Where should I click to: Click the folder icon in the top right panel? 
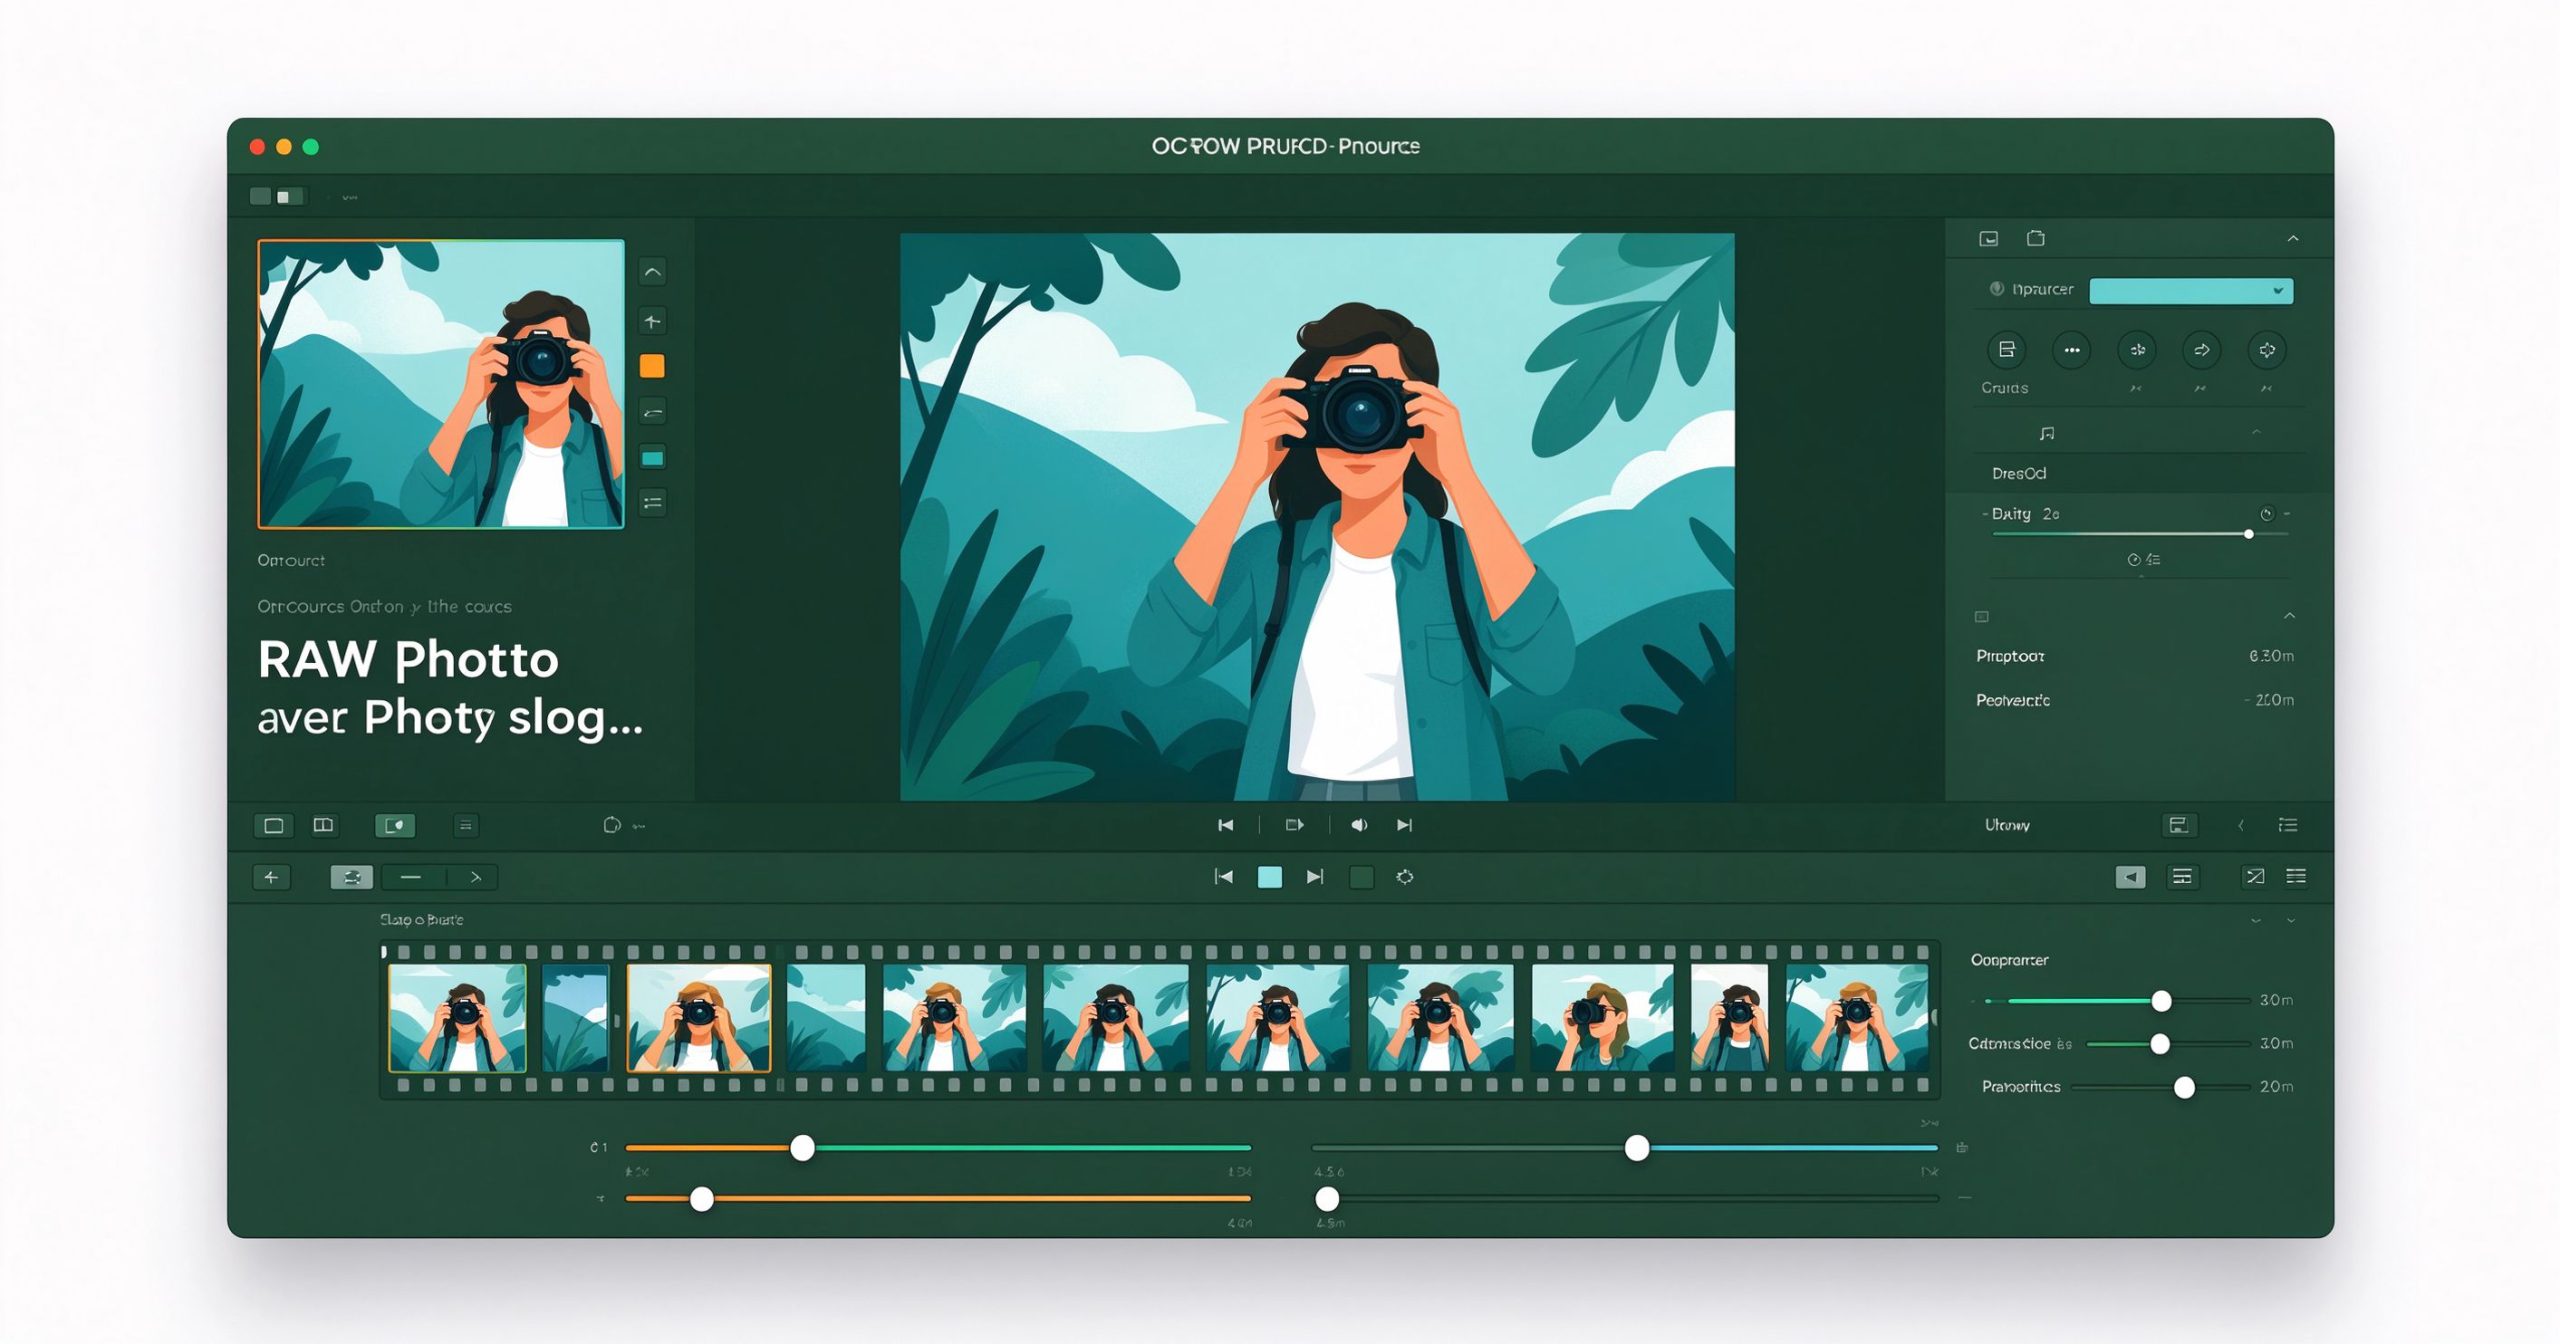tap(2035, 238)
